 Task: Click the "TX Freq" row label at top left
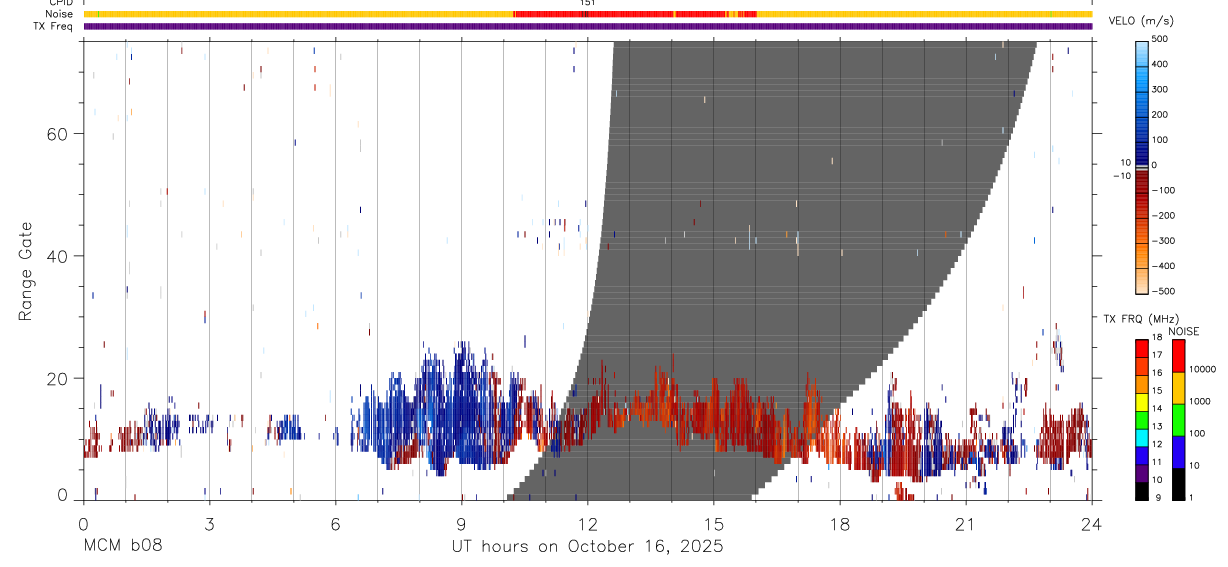coord(54,26)
